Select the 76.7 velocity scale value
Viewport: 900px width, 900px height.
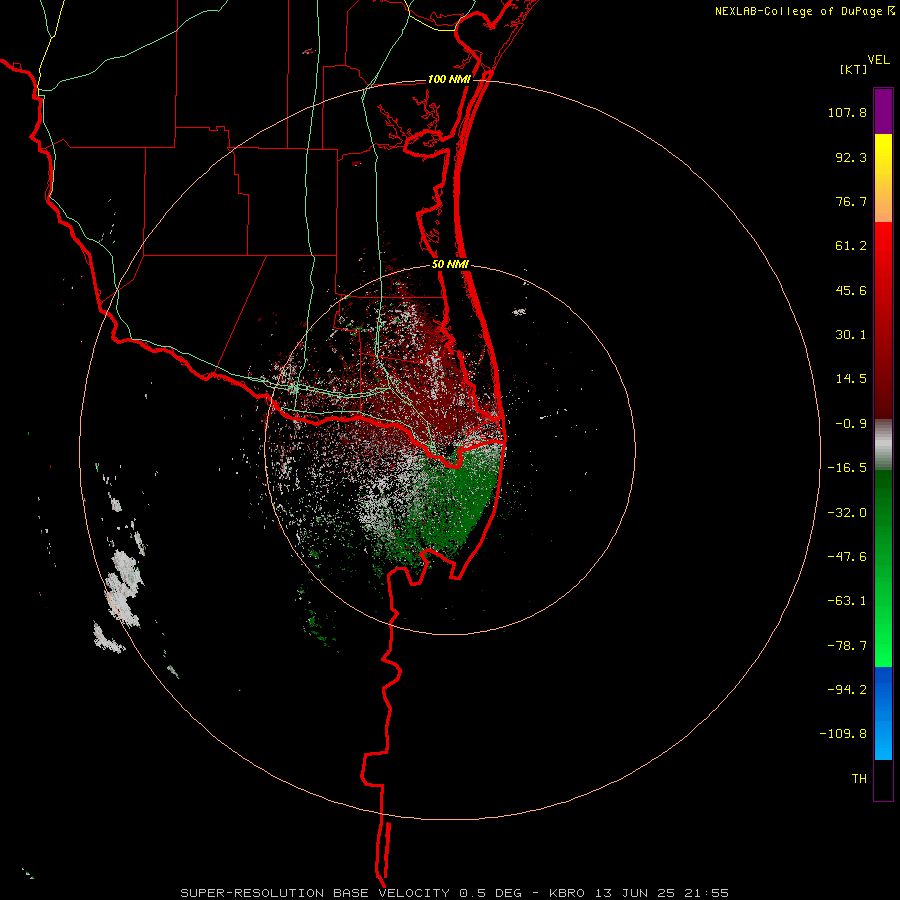click(851, 201)
